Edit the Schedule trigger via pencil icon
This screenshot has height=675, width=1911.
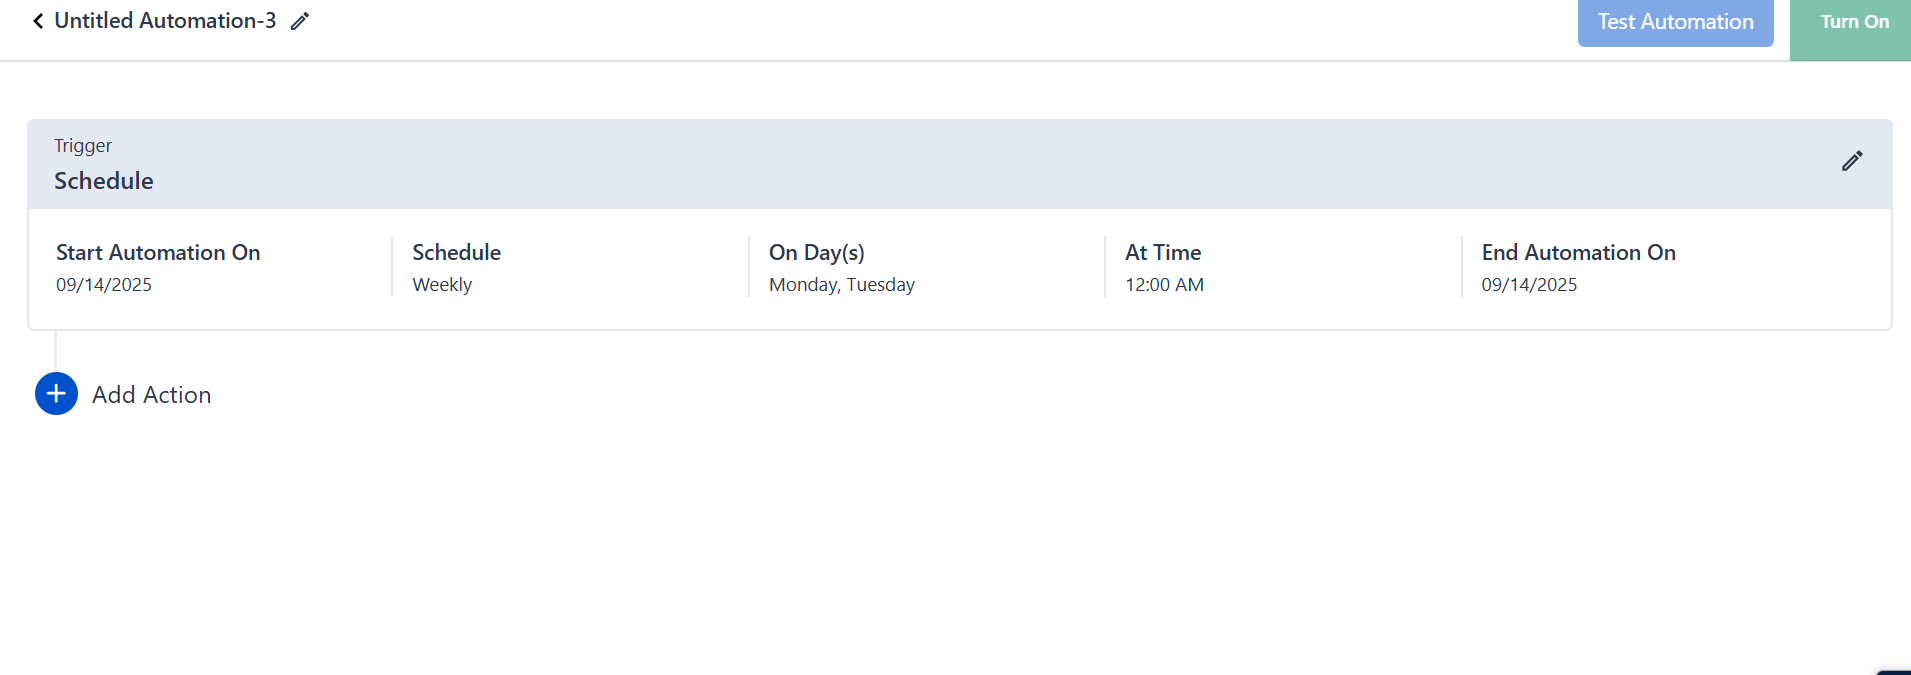click(x=1851, y=161)
